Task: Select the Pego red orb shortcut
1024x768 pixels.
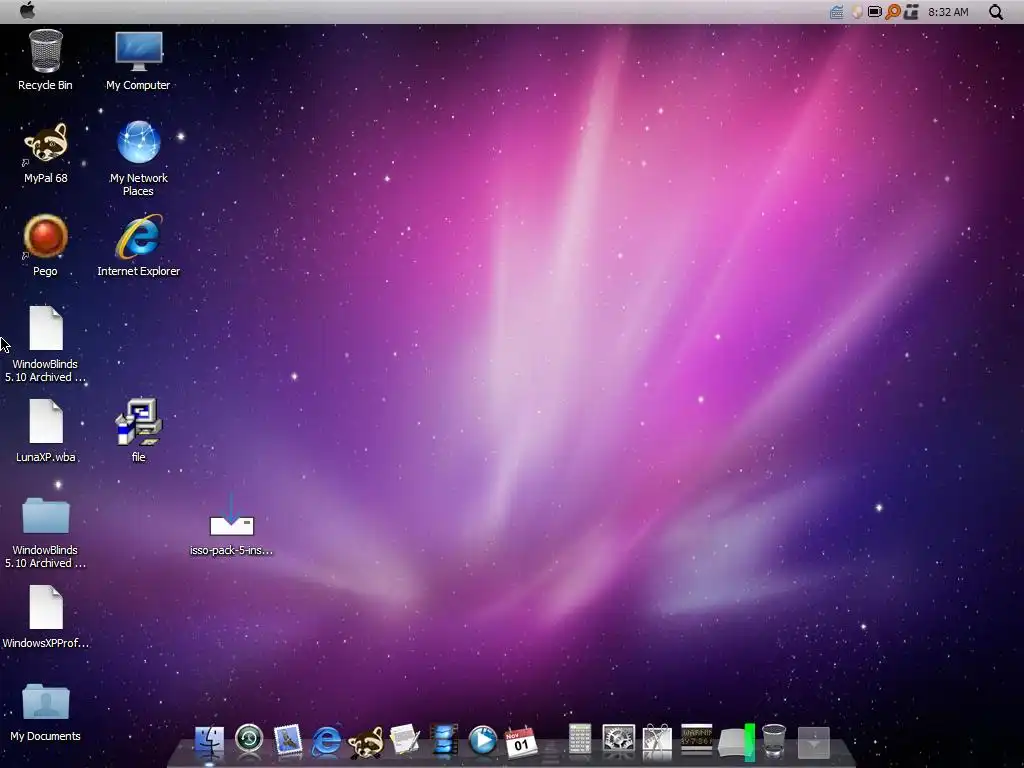Action: [x=45, y=246]
